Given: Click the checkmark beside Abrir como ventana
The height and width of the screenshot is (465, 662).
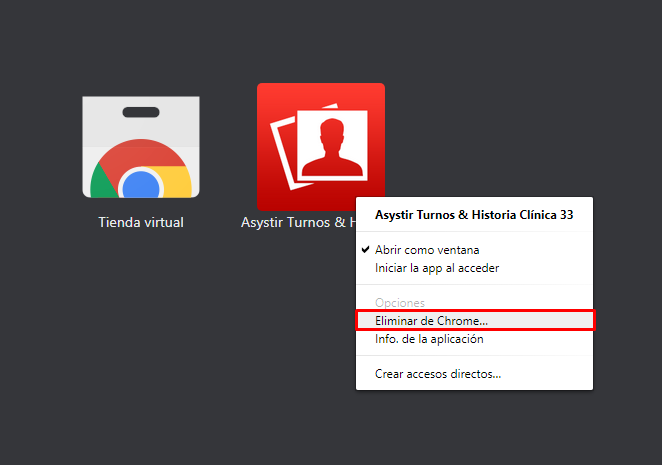Looking at the screenshot, I should point(366,249).
